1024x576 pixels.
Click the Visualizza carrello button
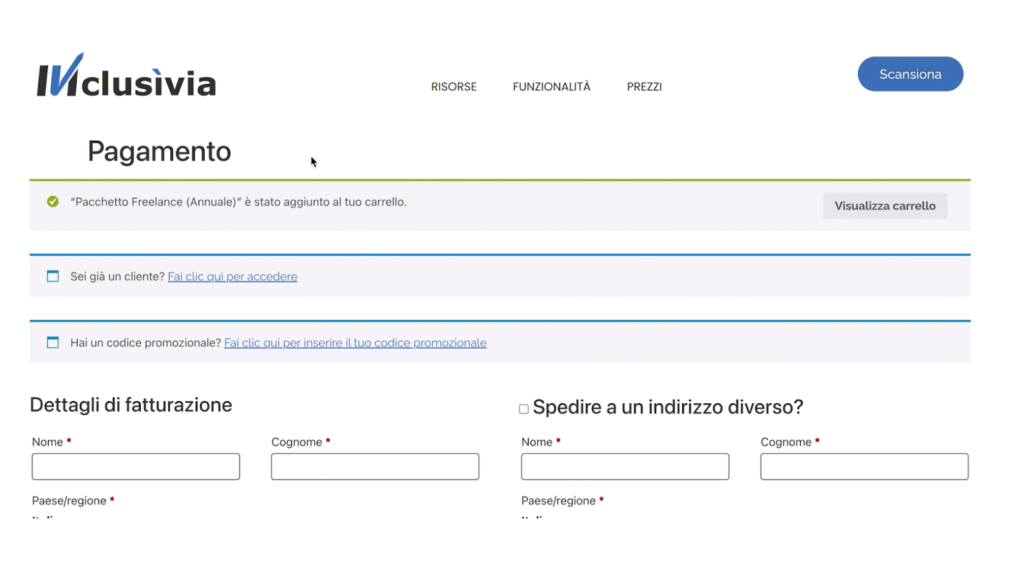coord(885,206)
